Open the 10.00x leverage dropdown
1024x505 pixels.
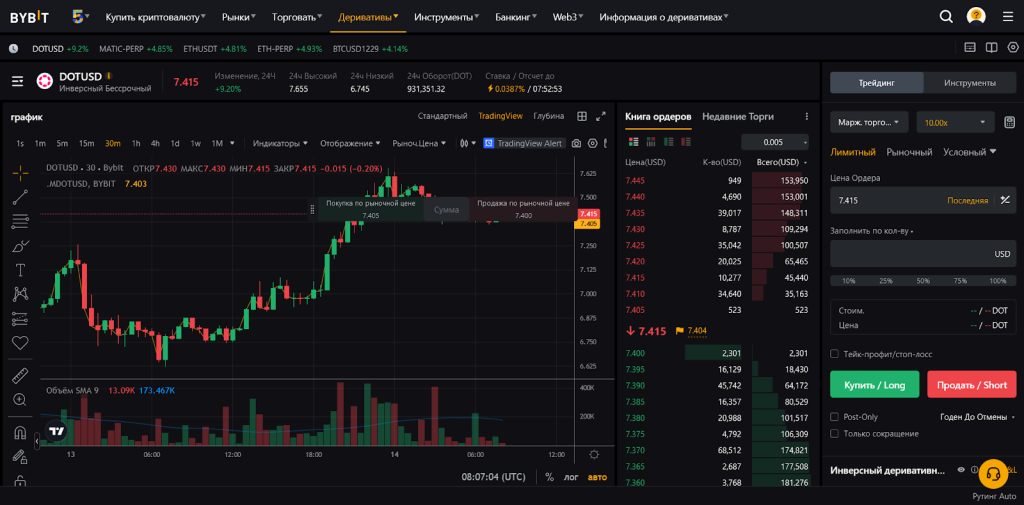[956, 122]
